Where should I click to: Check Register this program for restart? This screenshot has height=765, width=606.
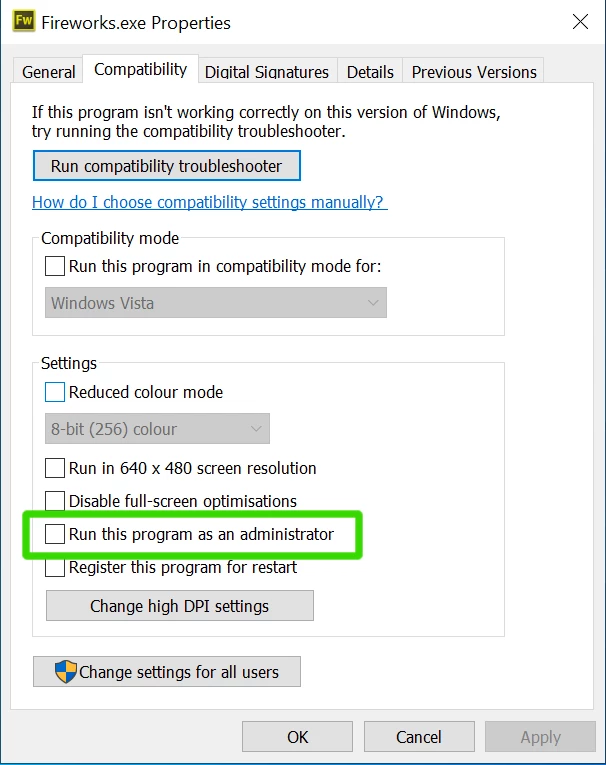pos(55,567)
